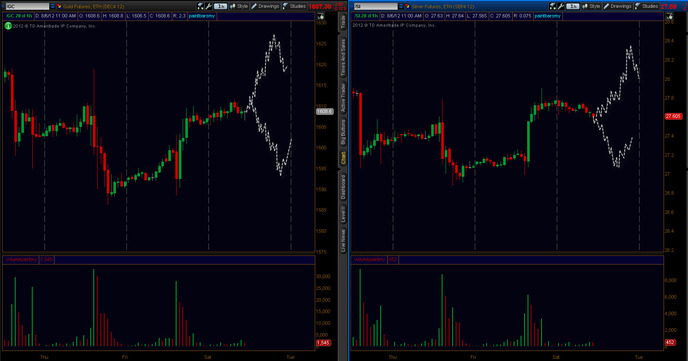Click gold last price 1607.30

coord(320,7)
